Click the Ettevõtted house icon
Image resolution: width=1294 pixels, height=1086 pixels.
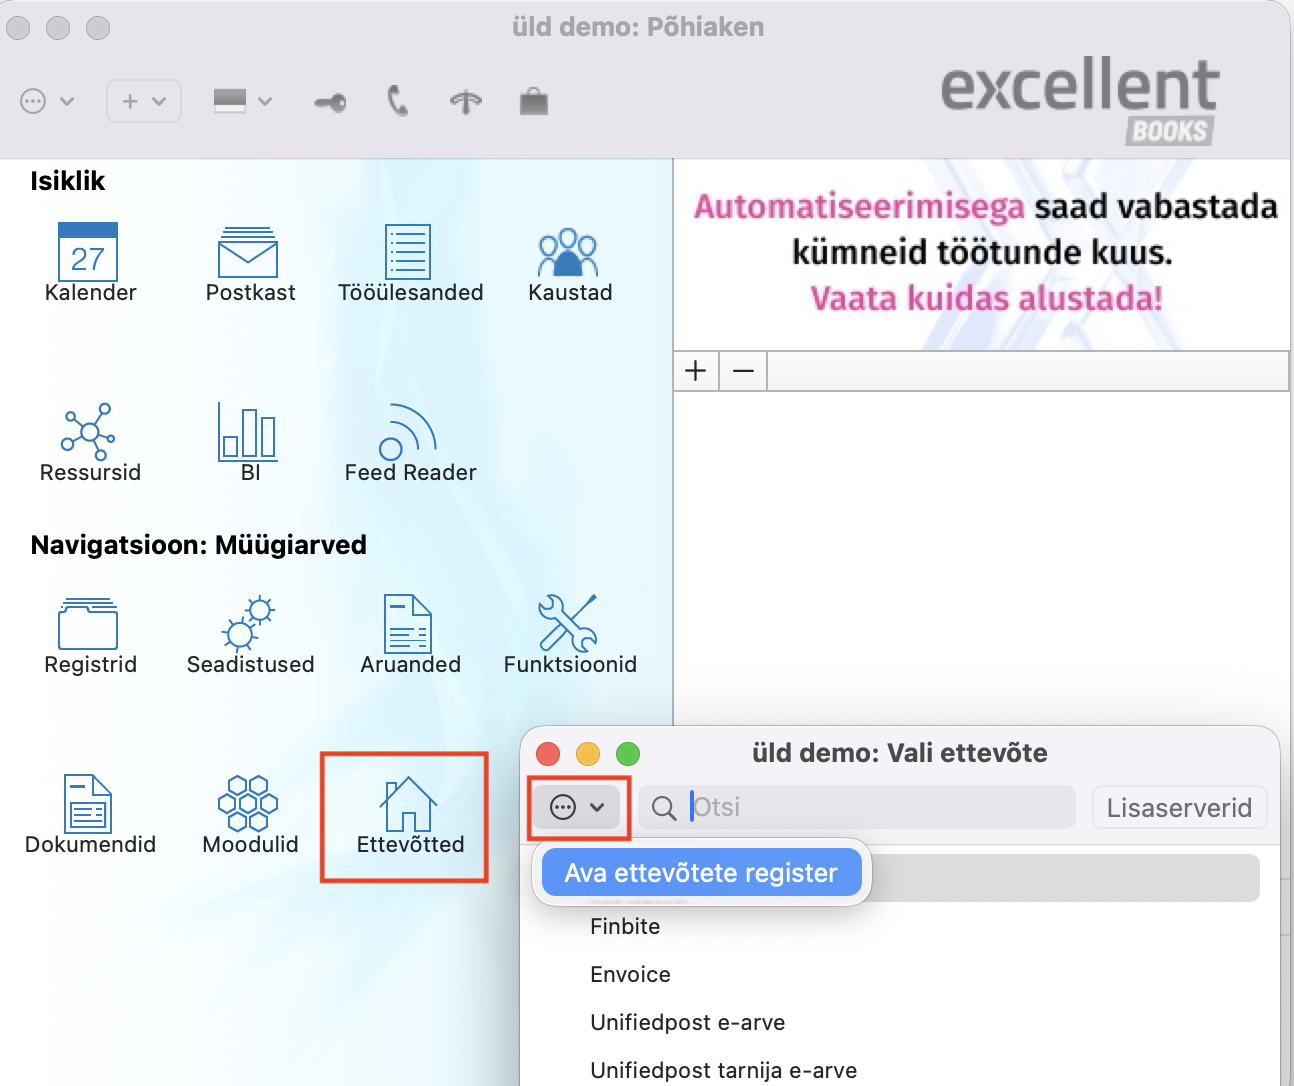(408, 804)
